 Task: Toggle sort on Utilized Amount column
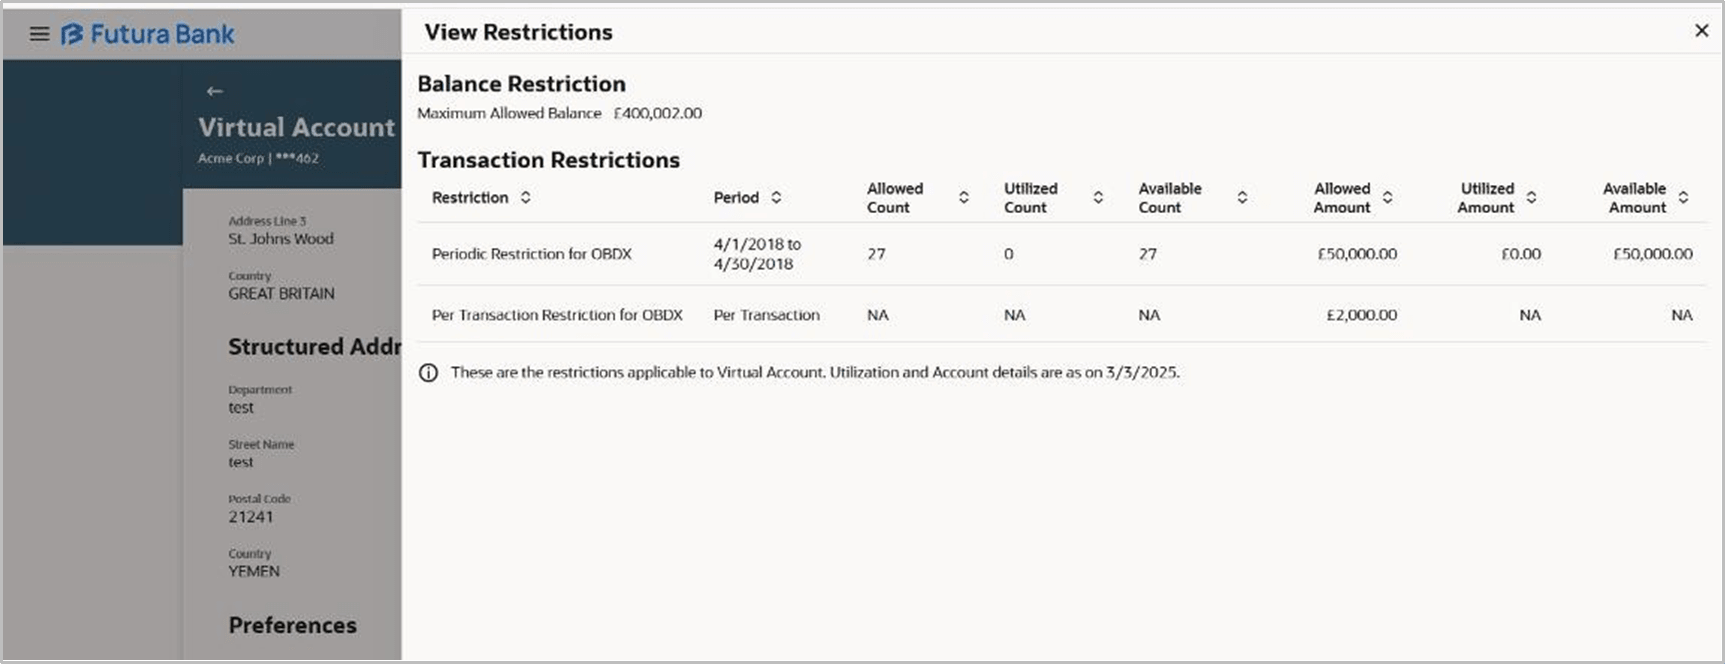coord(1530,197)
